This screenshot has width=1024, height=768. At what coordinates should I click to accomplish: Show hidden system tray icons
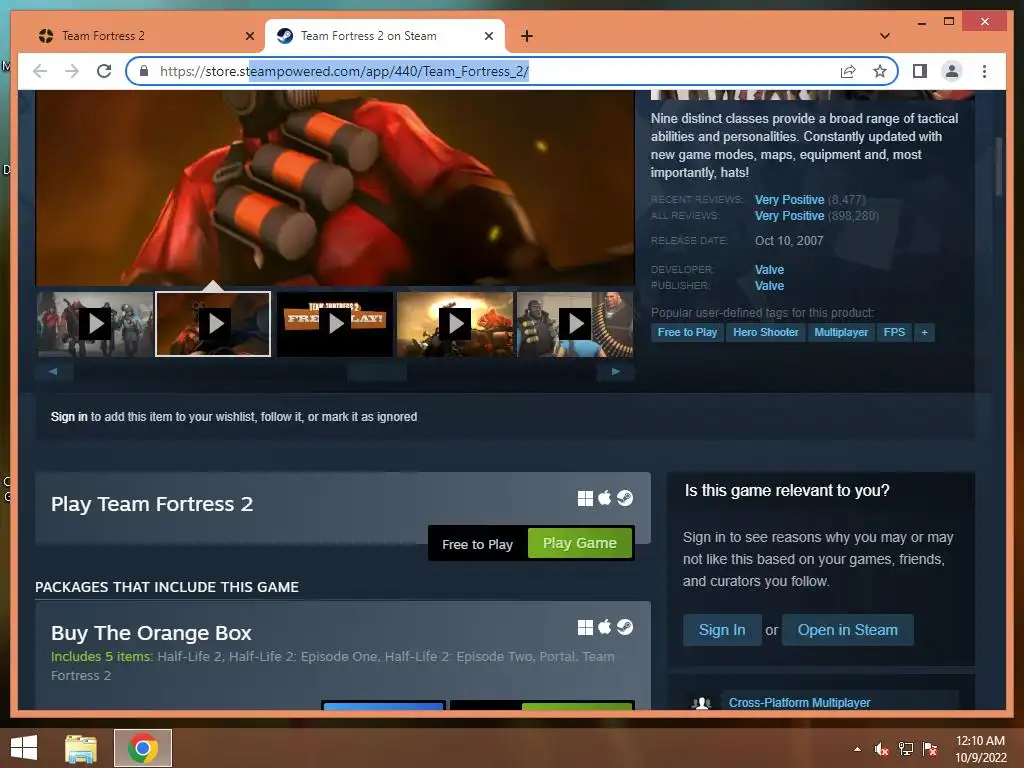point(857,749)
